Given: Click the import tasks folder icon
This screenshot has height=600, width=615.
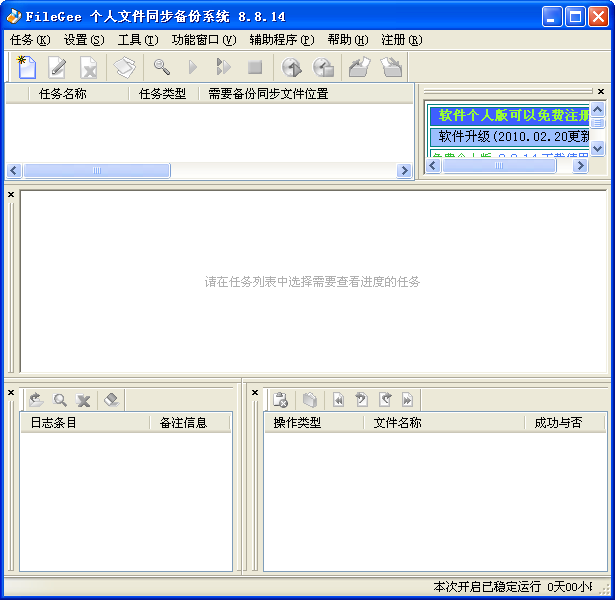Looking at the screenshot, I should click(391, 67).
